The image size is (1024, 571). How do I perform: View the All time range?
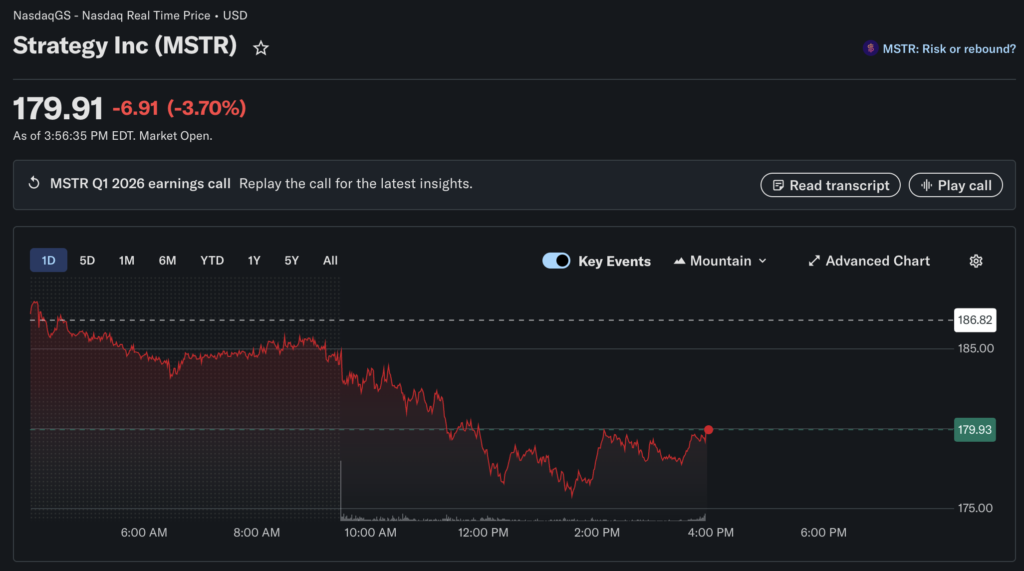(330, 260)
